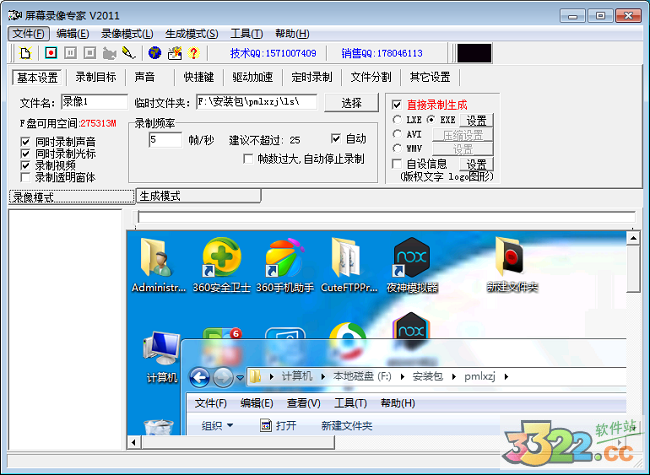Uncheck the 直接录制生成 checkbox
The height and width of the screenshot is (475, 650).
[x=398, y=104]
